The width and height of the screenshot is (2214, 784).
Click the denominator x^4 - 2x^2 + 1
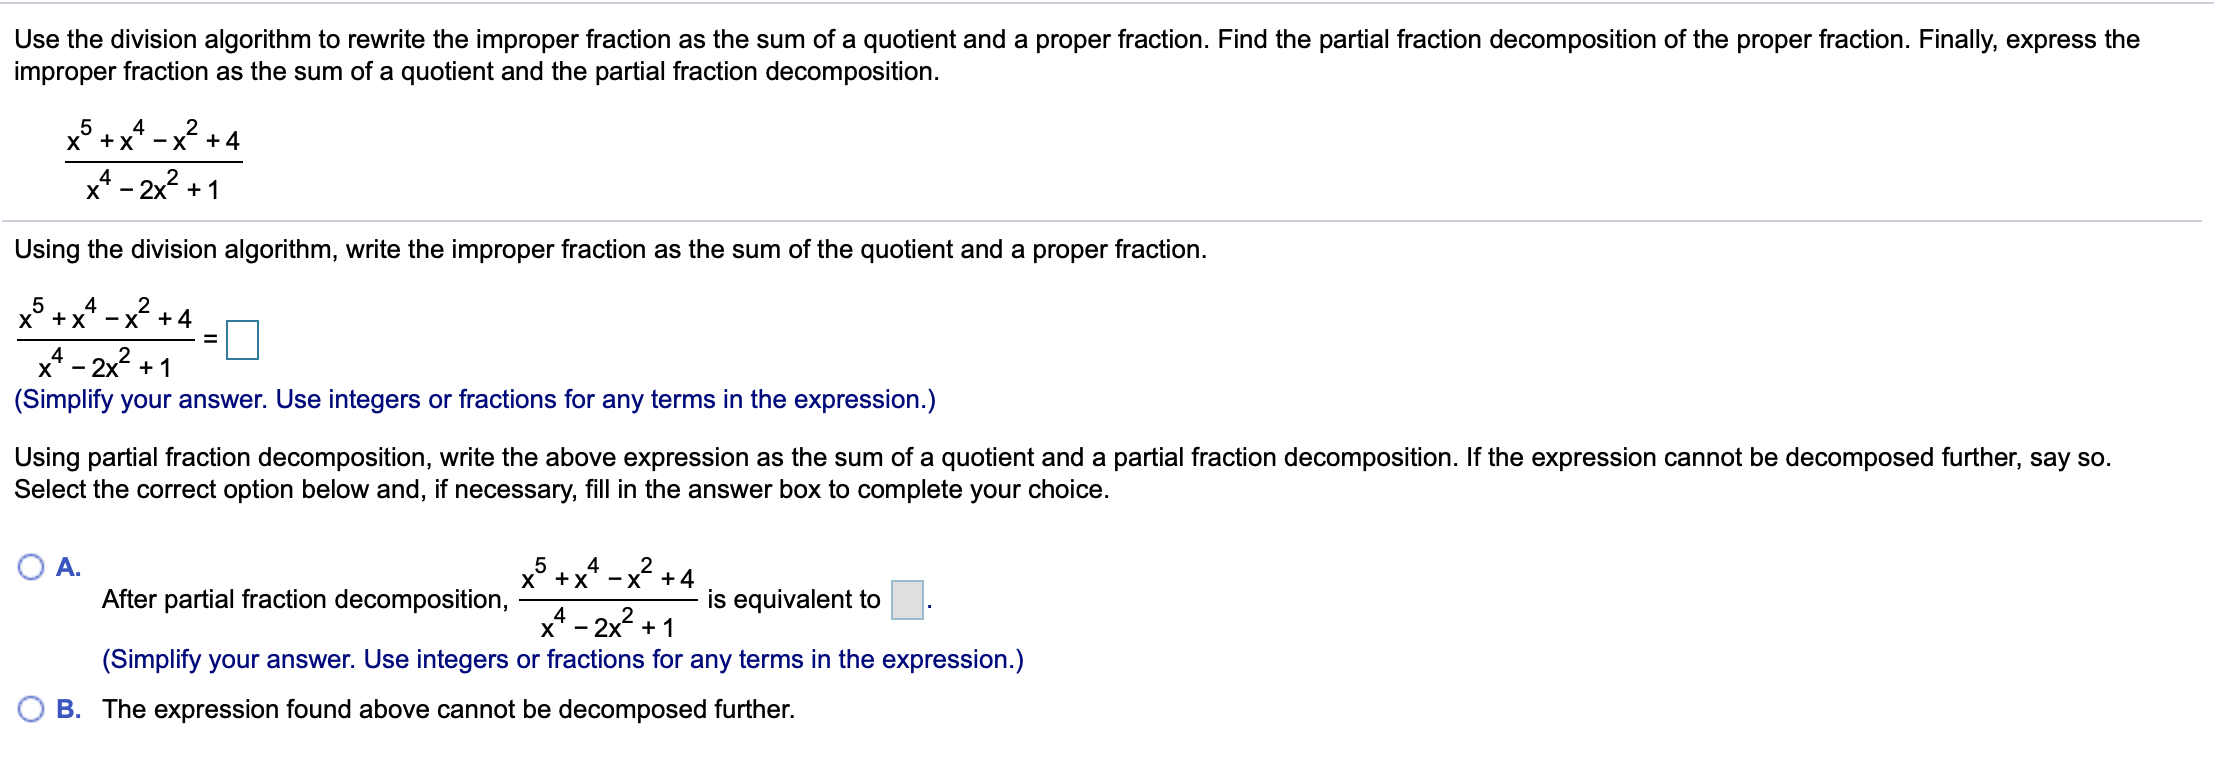(150, 190)
